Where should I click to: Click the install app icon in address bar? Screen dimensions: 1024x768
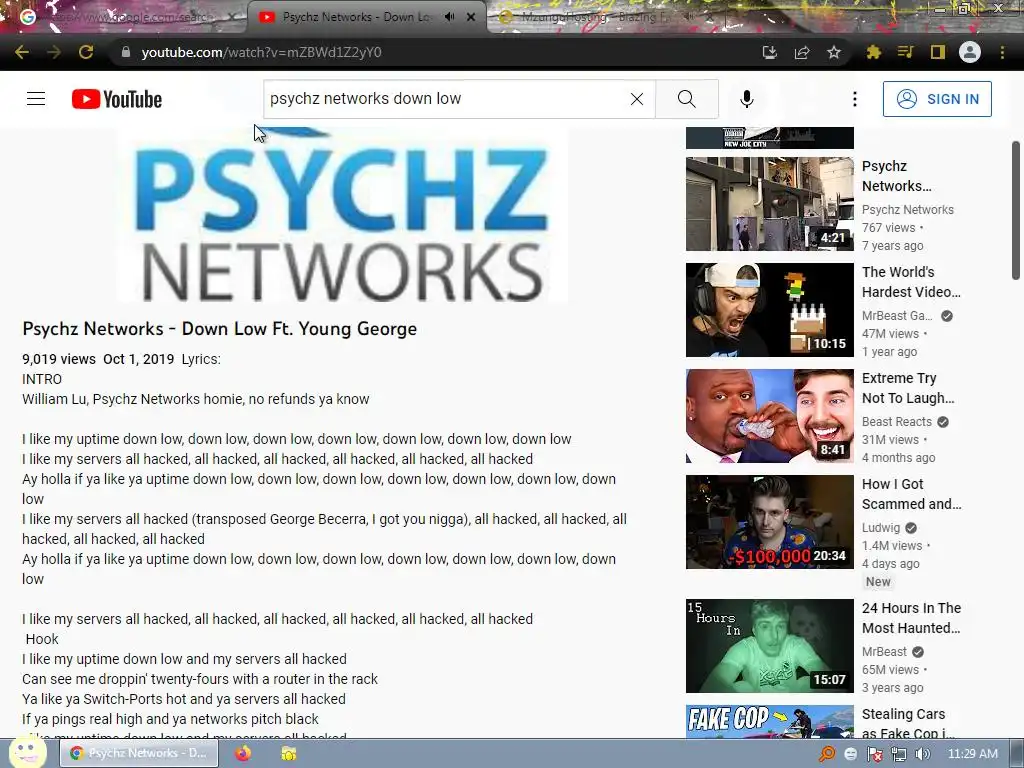(x=770, y=52)
